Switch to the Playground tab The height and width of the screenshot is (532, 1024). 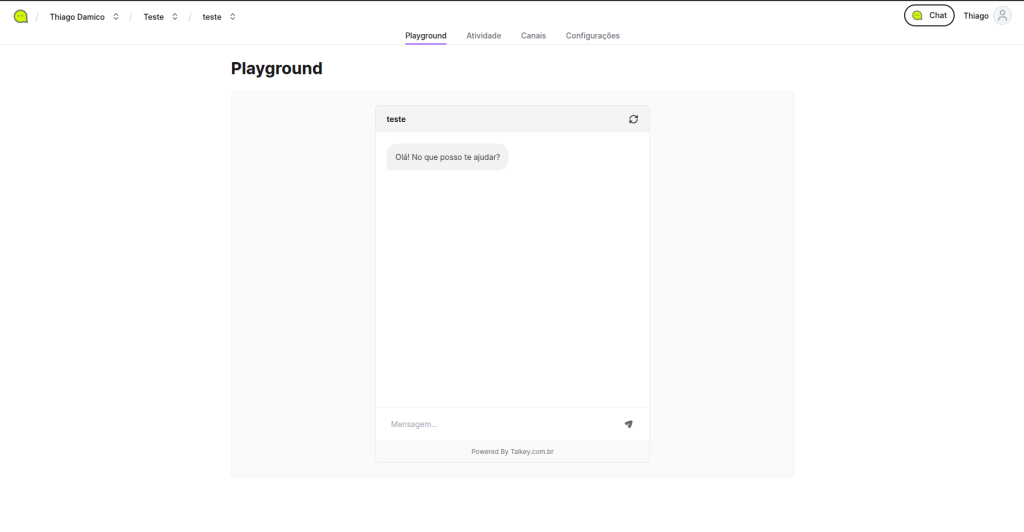426,36
